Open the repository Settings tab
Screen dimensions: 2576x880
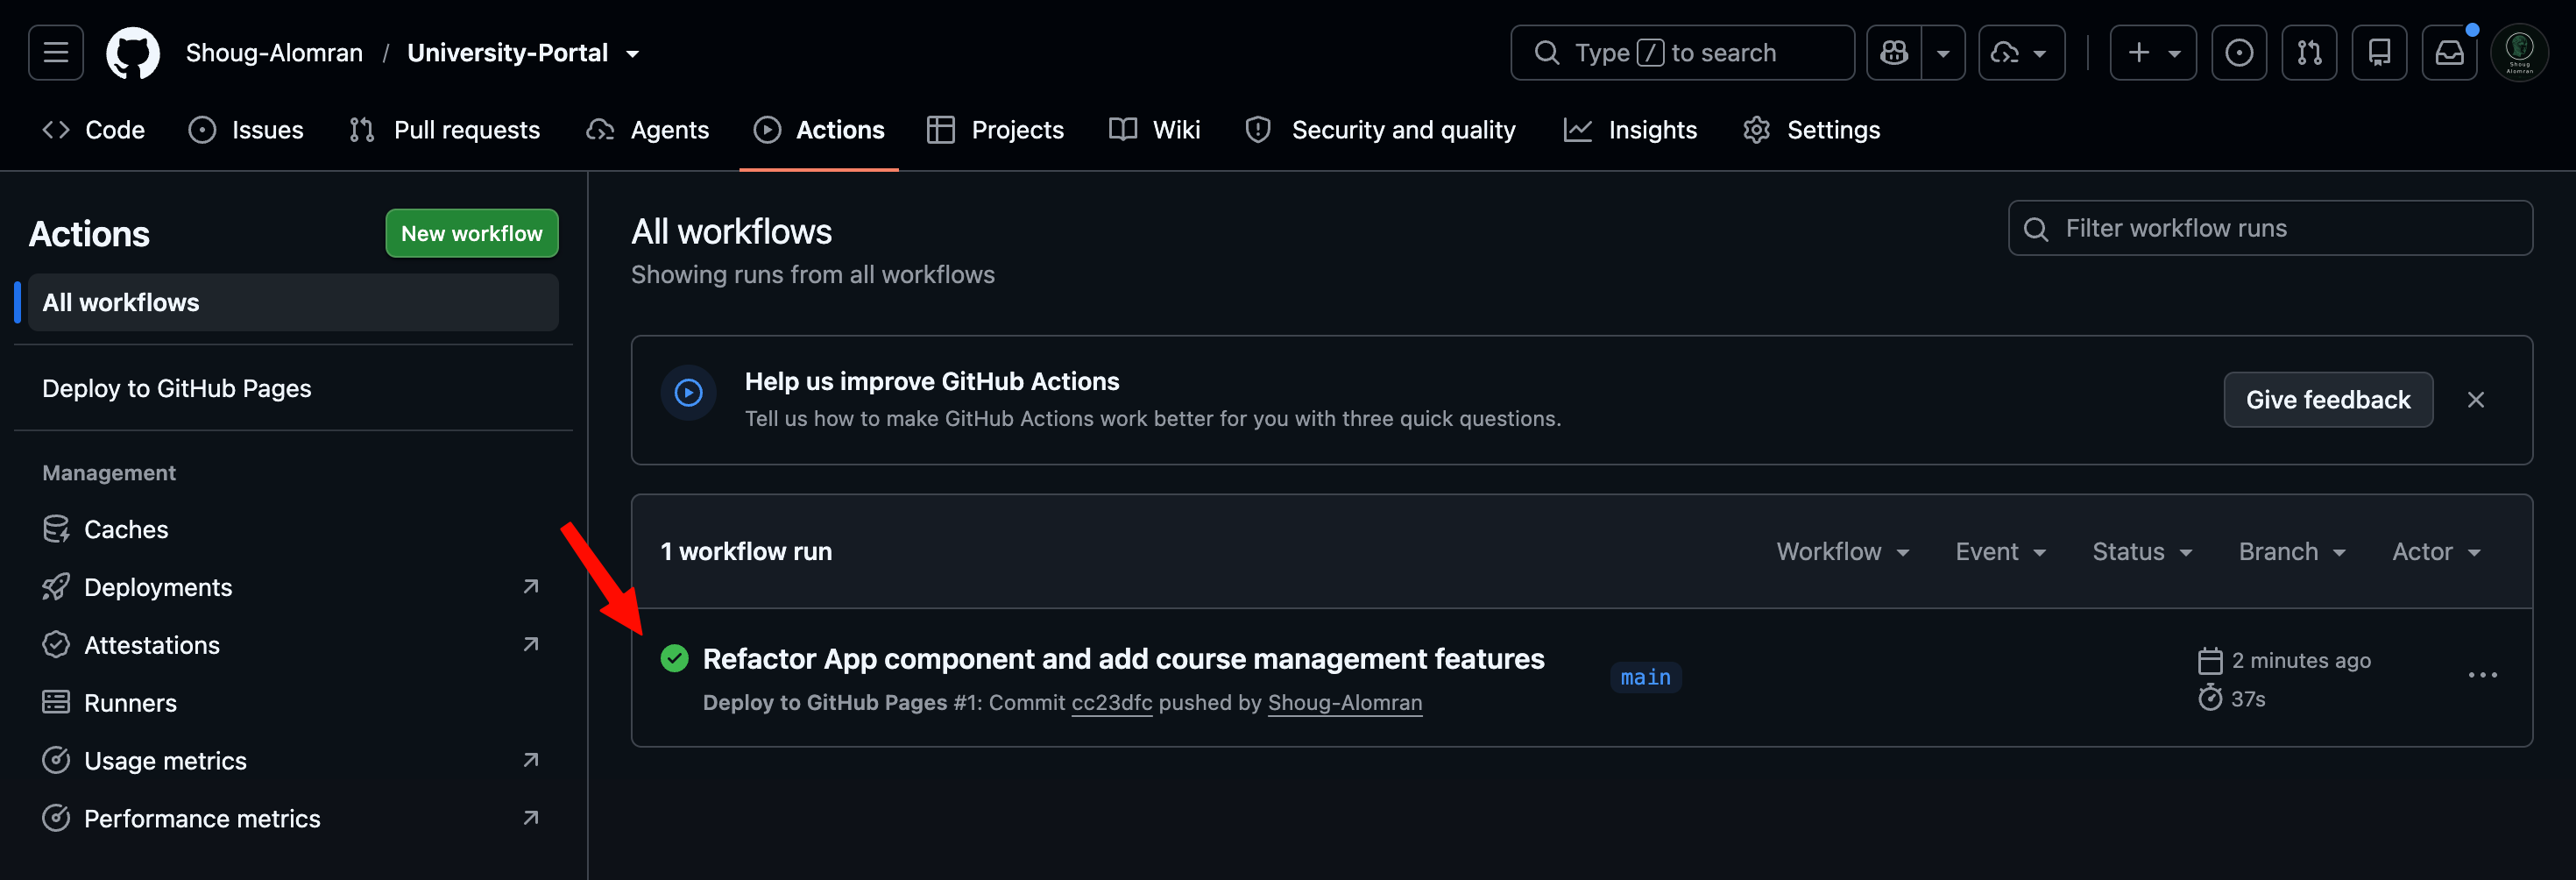click(1811, 130)
